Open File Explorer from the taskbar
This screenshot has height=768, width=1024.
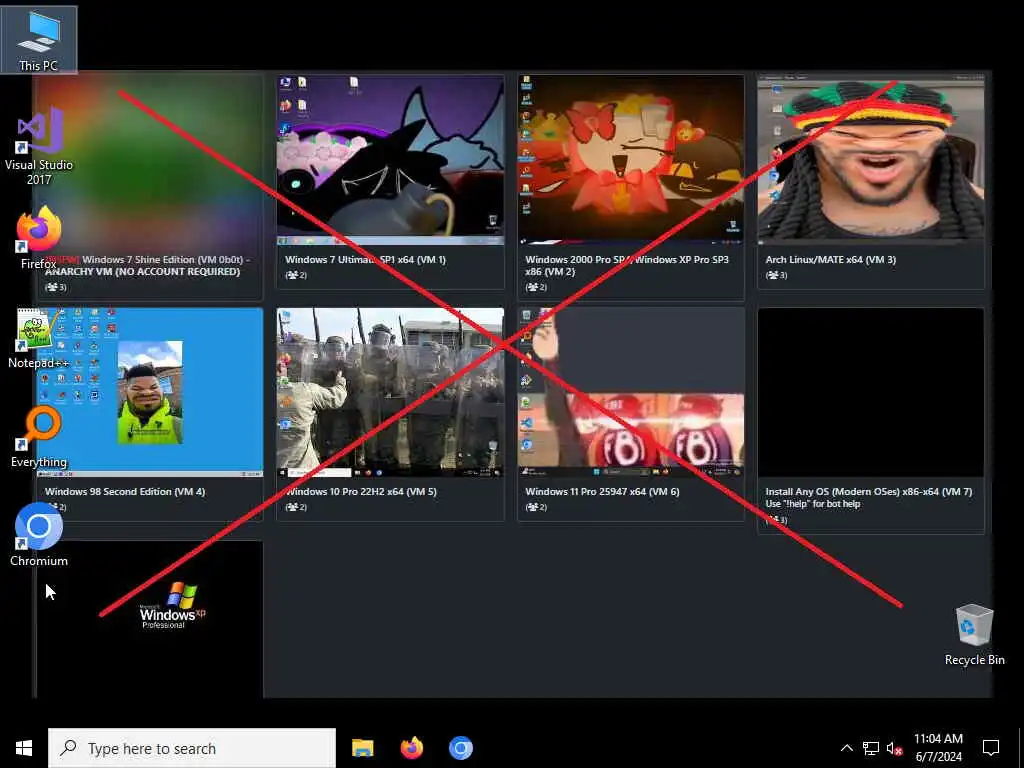coord(362,748)
